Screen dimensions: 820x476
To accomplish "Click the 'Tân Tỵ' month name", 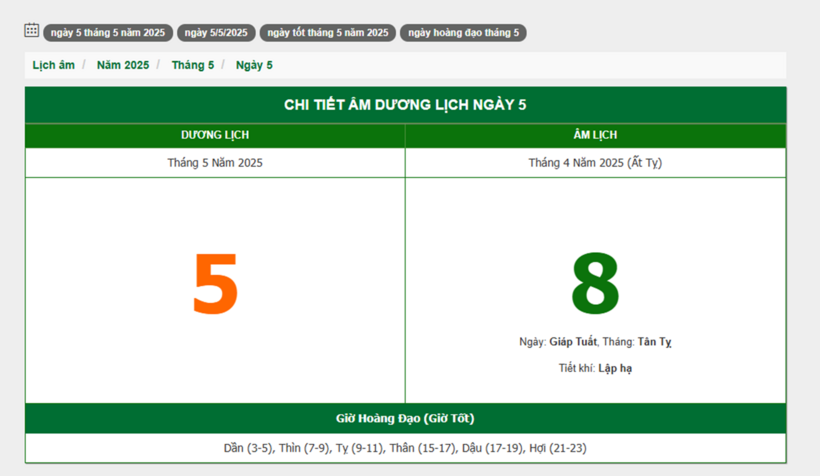I will pos(655,342).
